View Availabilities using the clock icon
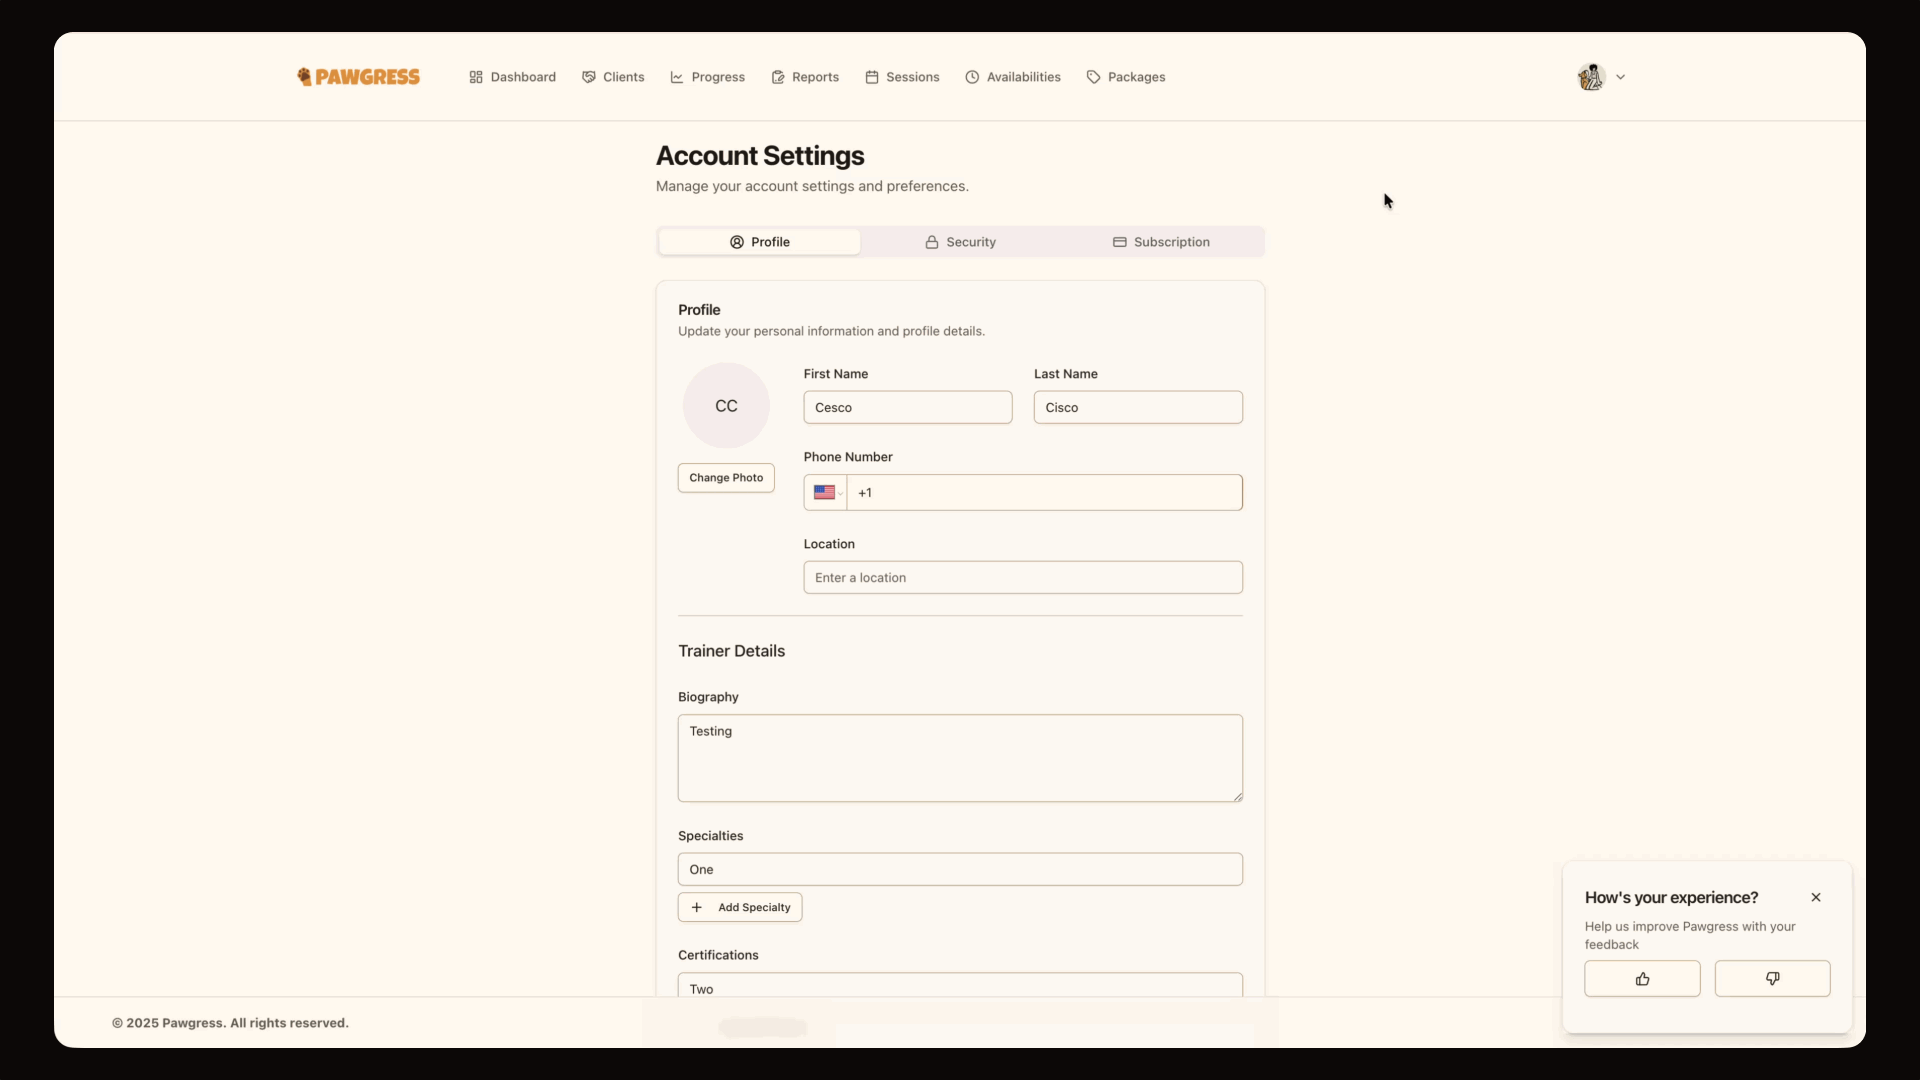This screenshot has width=1920, height=1080. [x=1012, y=76]
